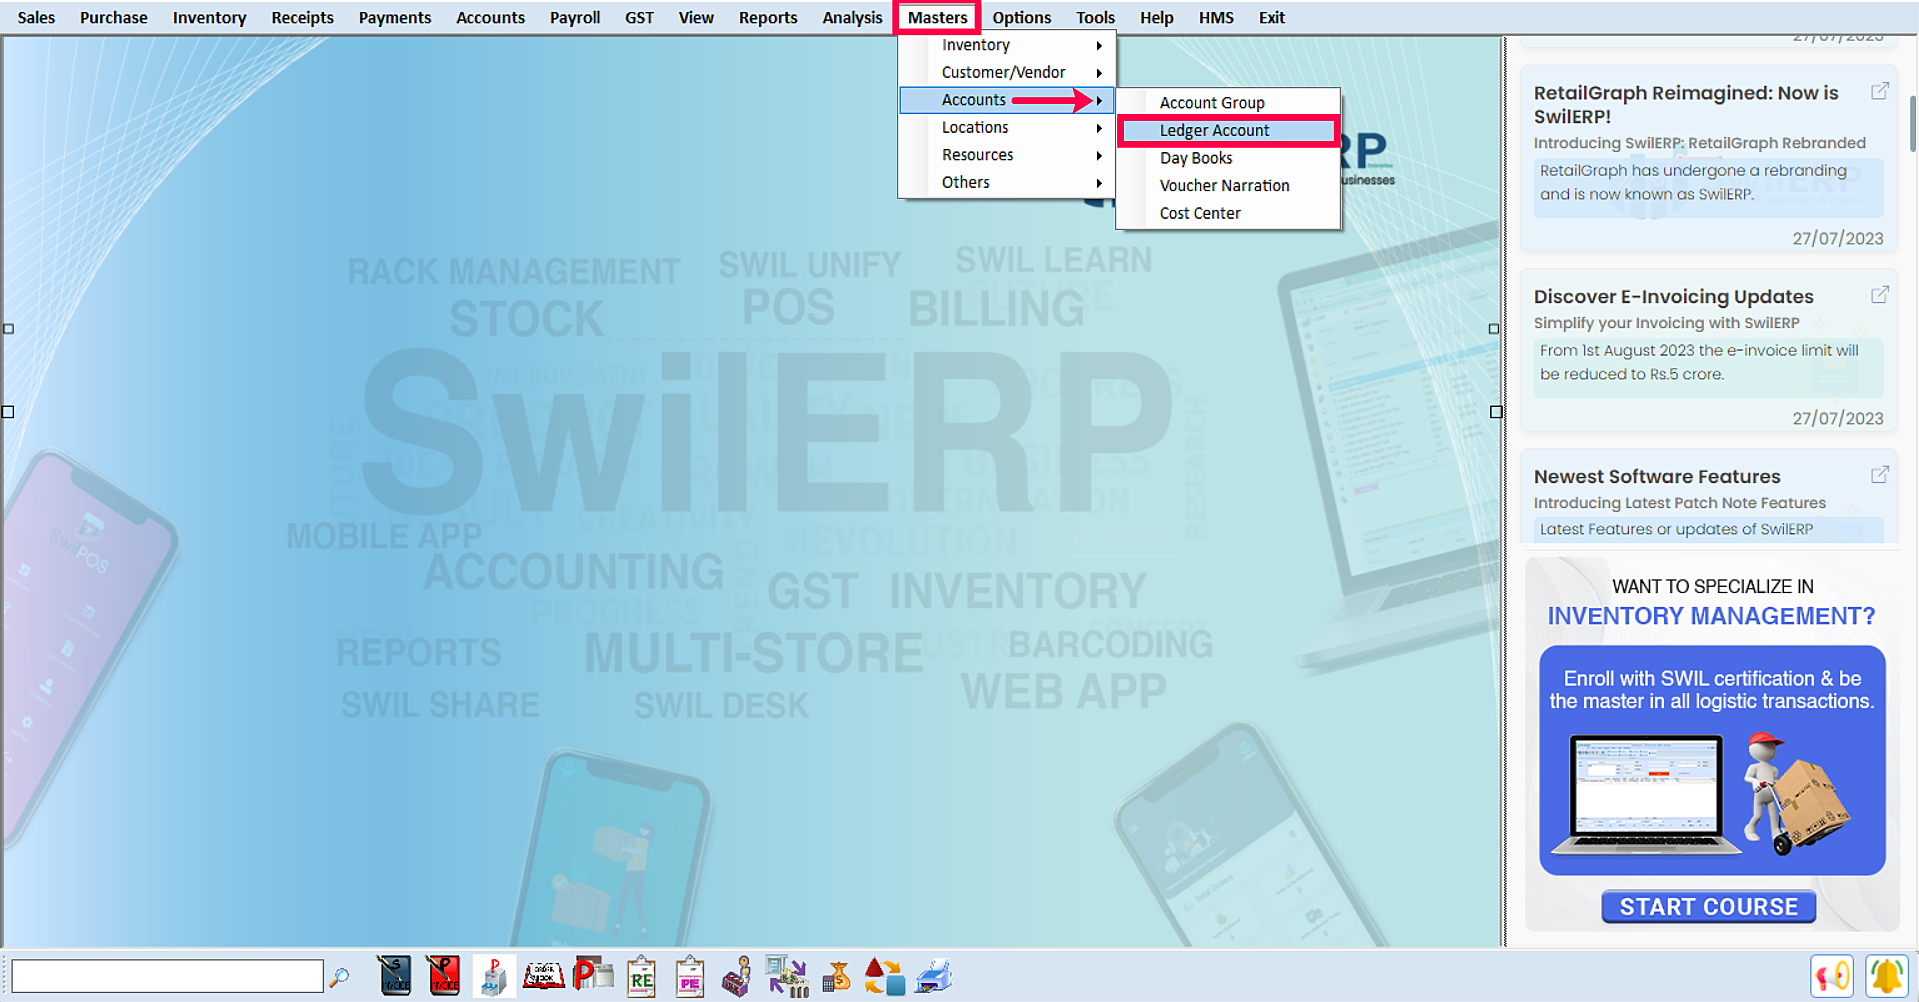Screen dimensions: 1919x1002
Task: Open the Analysis menu
Action: pyautogui.click(x=852, y=17)
